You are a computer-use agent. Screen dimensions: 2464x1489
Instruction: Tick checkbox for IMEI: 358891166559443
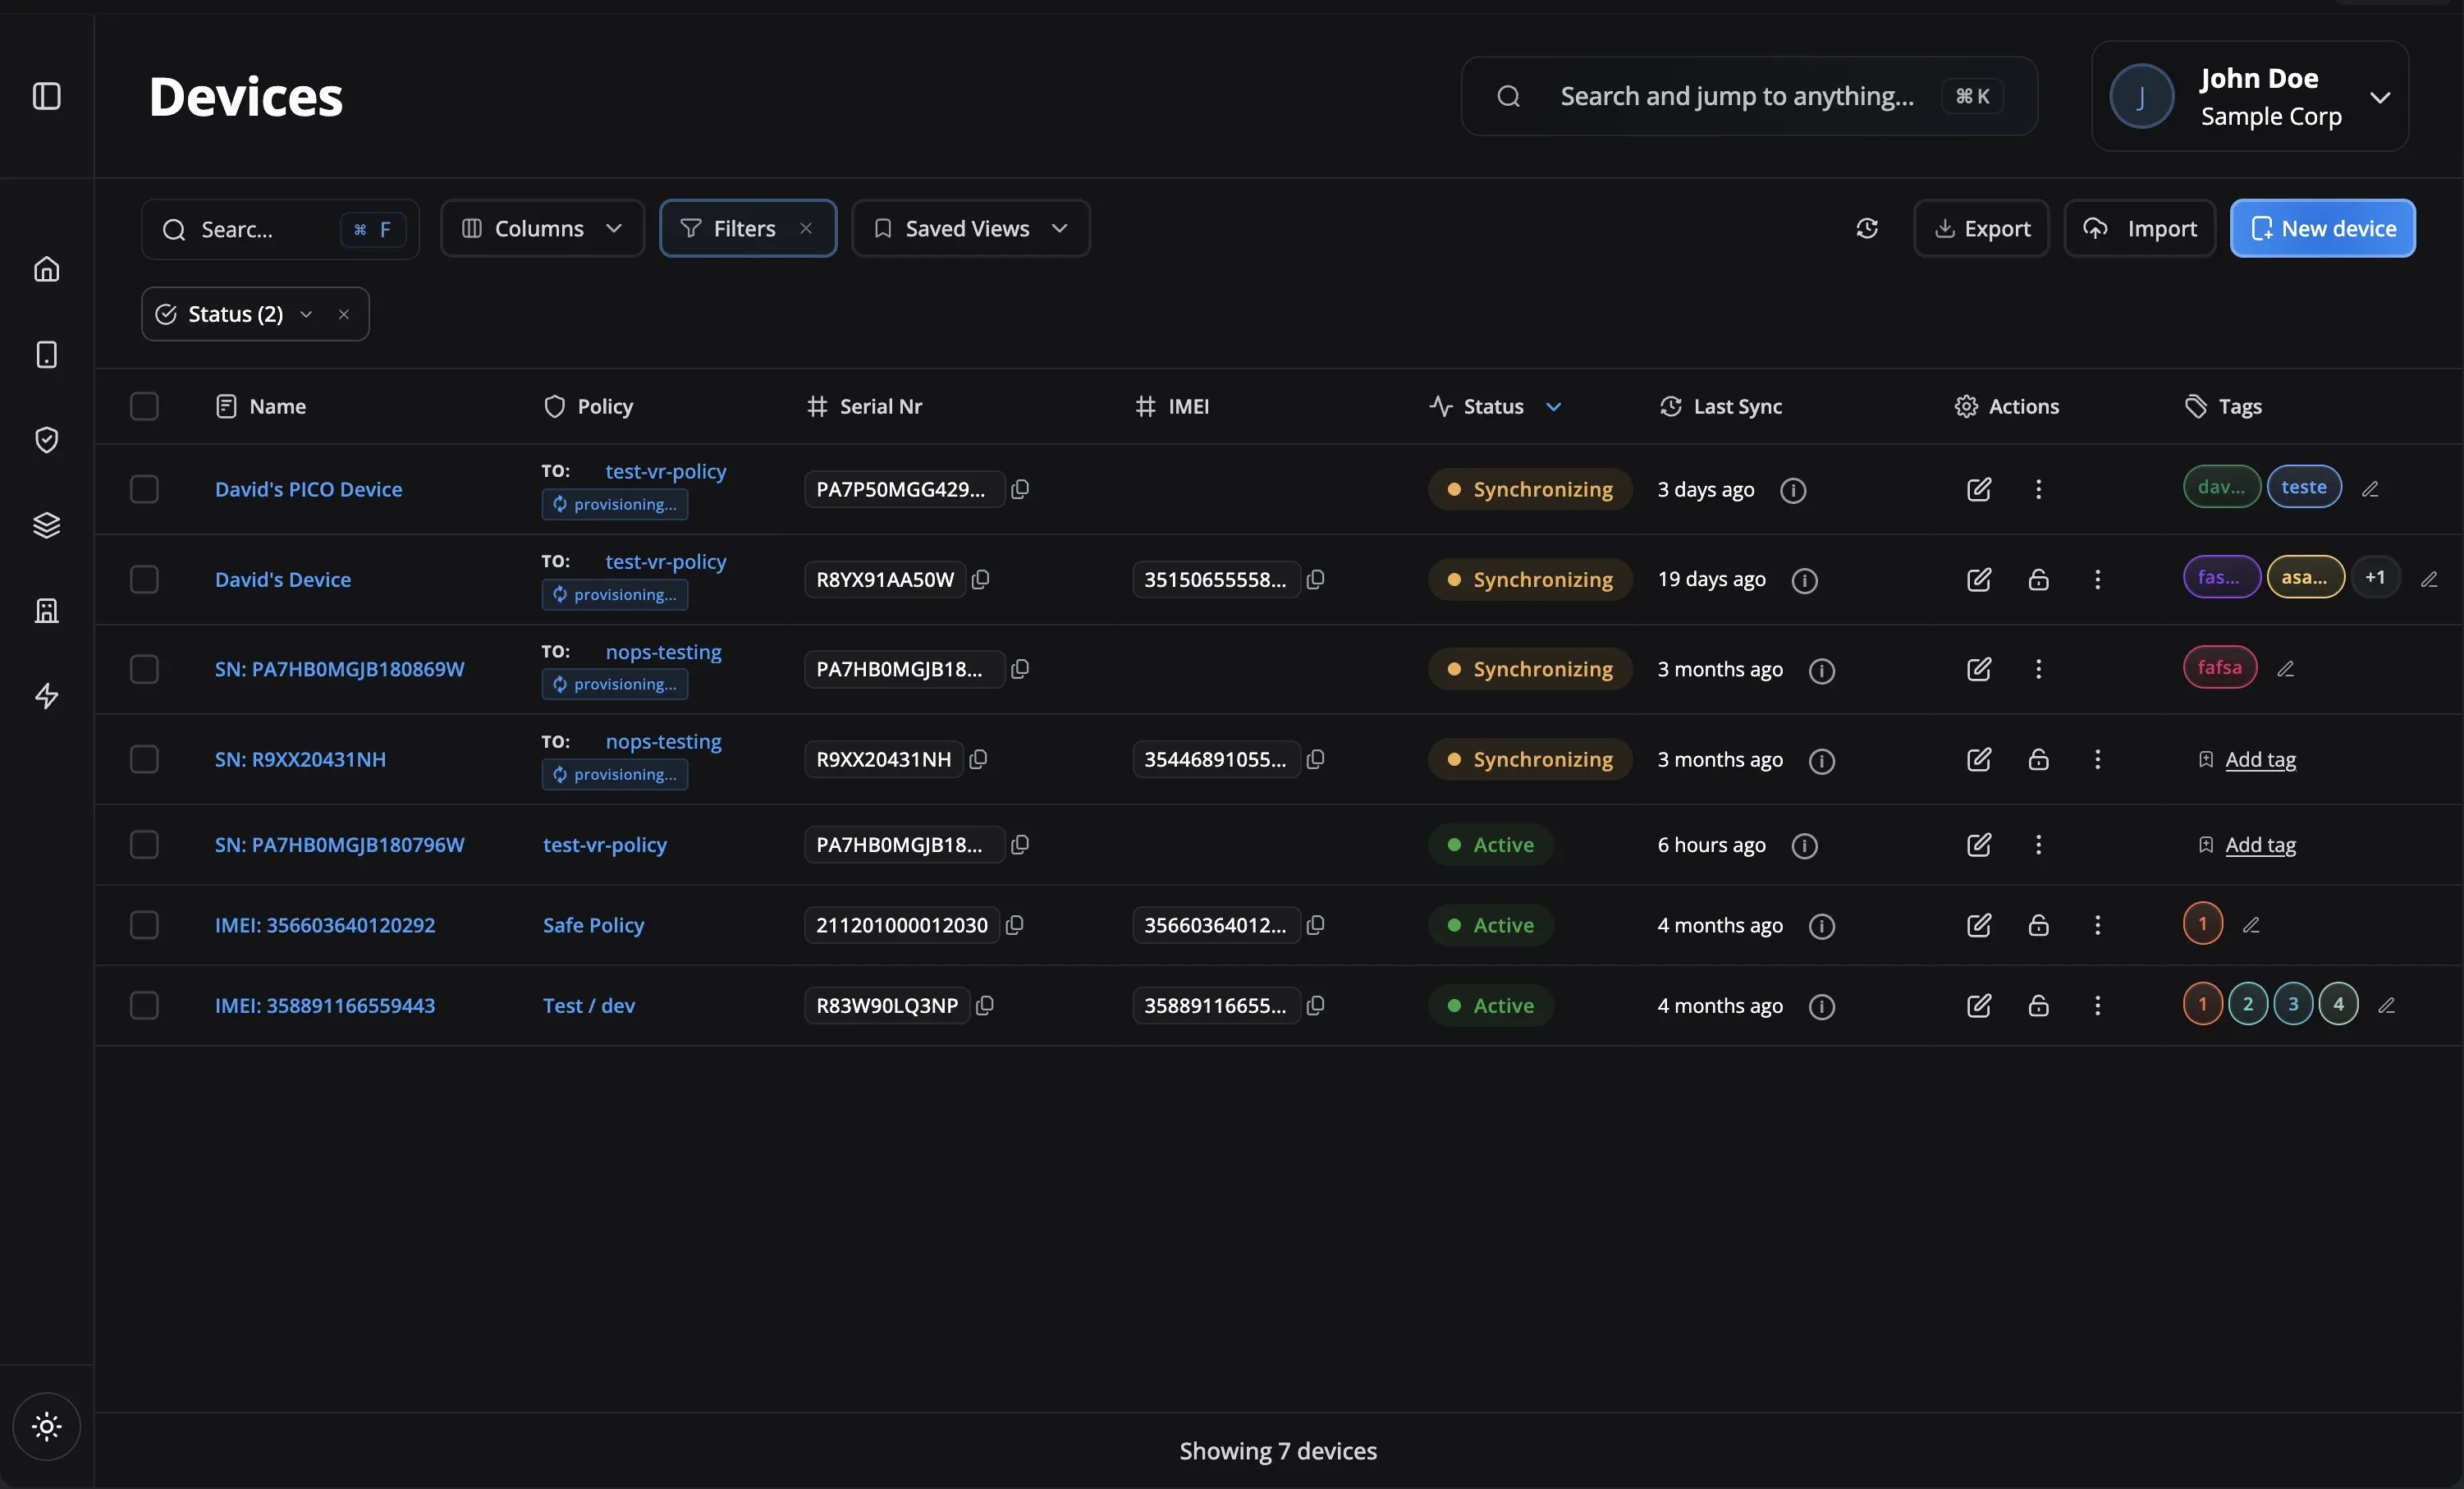click(x=144, y=1005)
